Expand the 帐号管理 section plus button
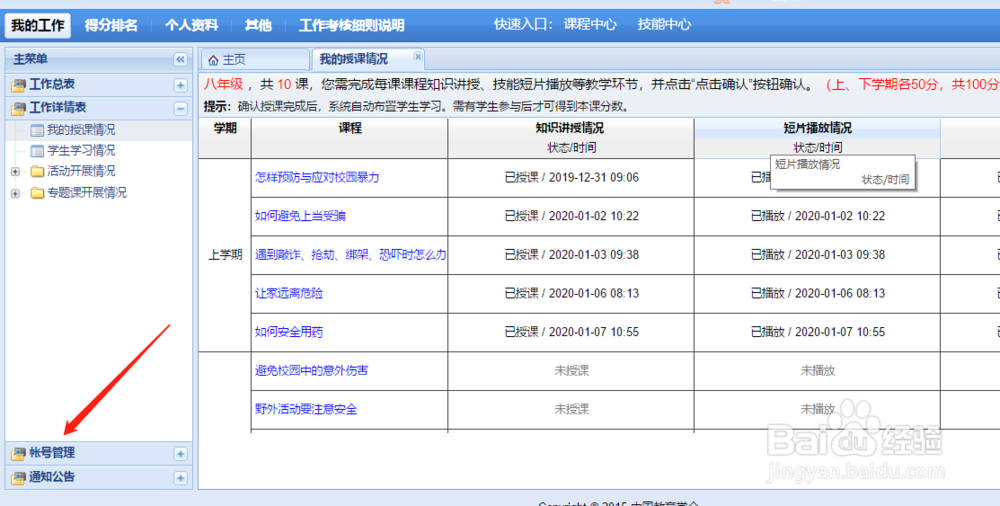The image size is (1000, 506). (180, 454)
